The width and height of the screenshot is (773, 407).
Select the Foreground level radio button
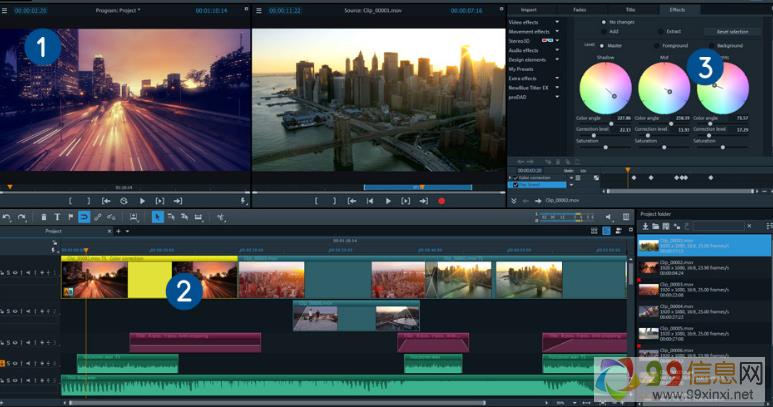[x=657, y=45]
